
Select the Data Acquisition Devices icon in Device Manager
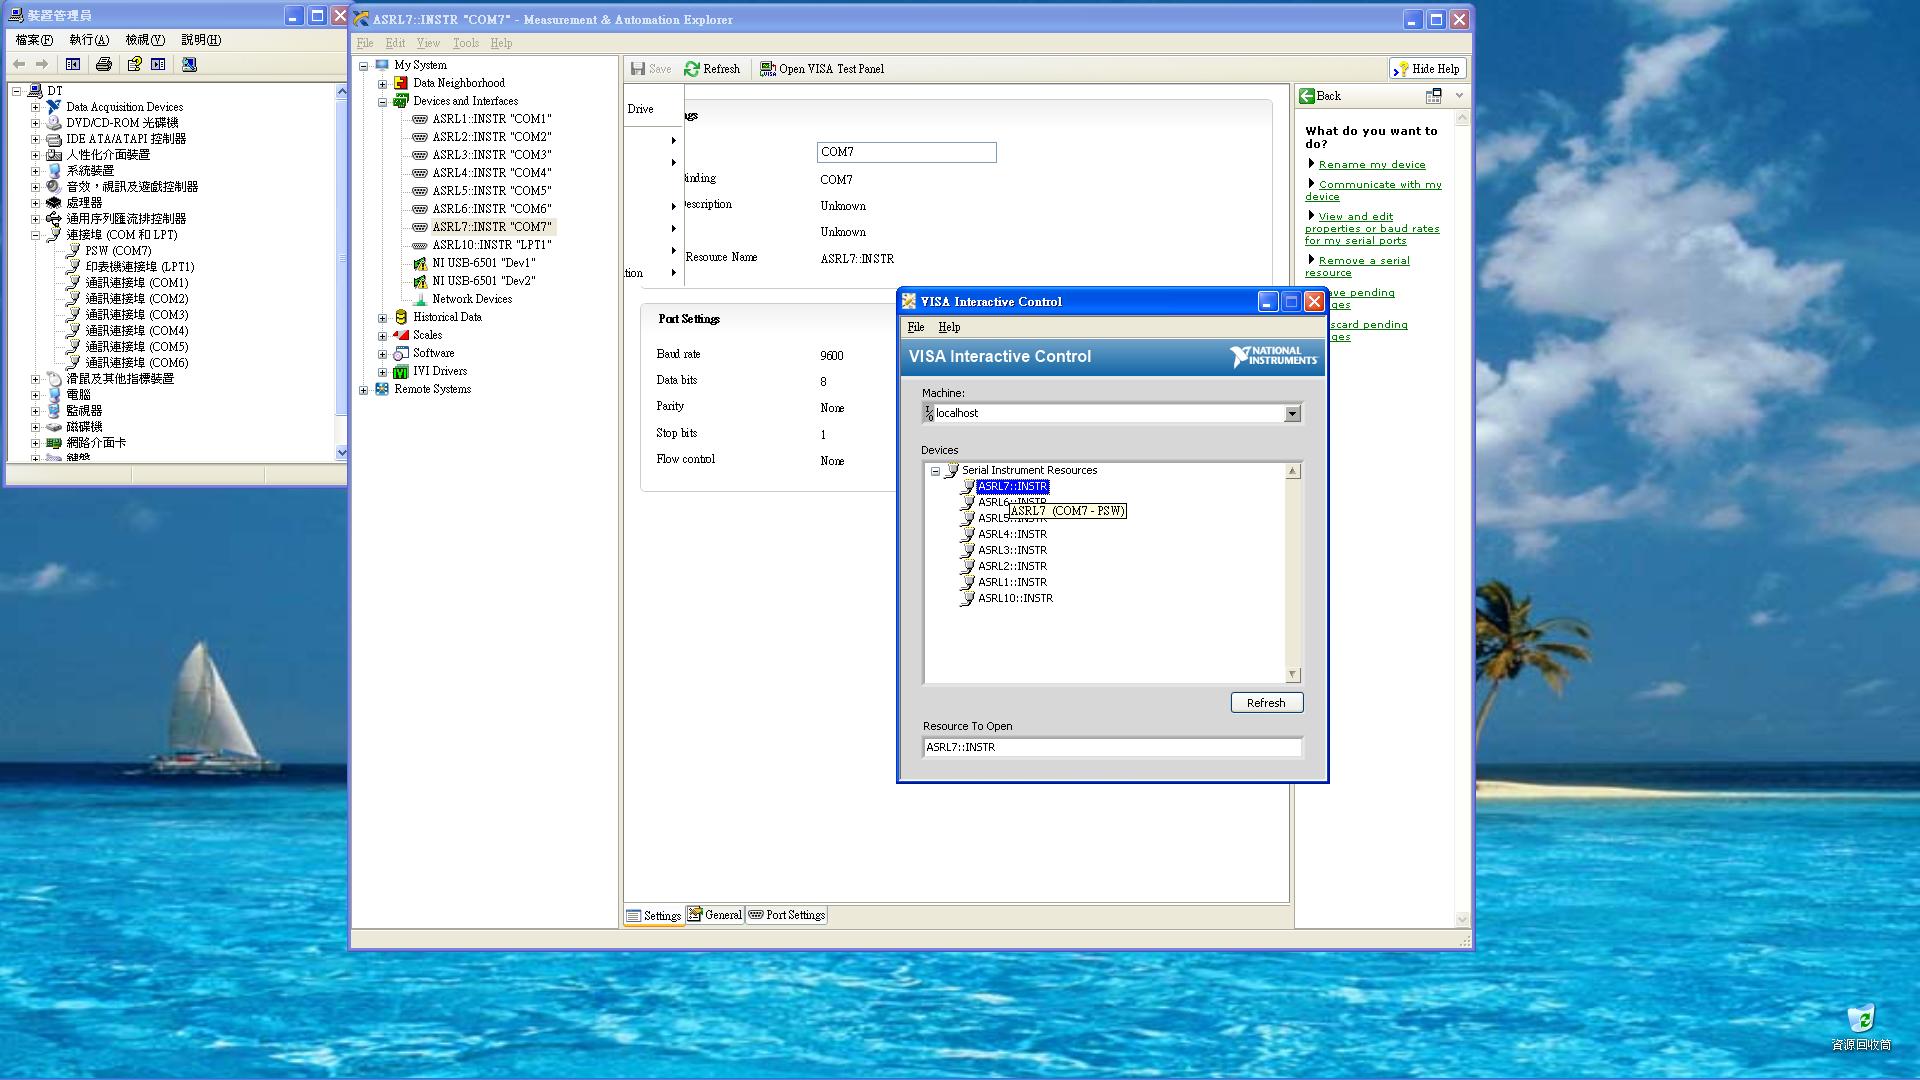(54, 107)
